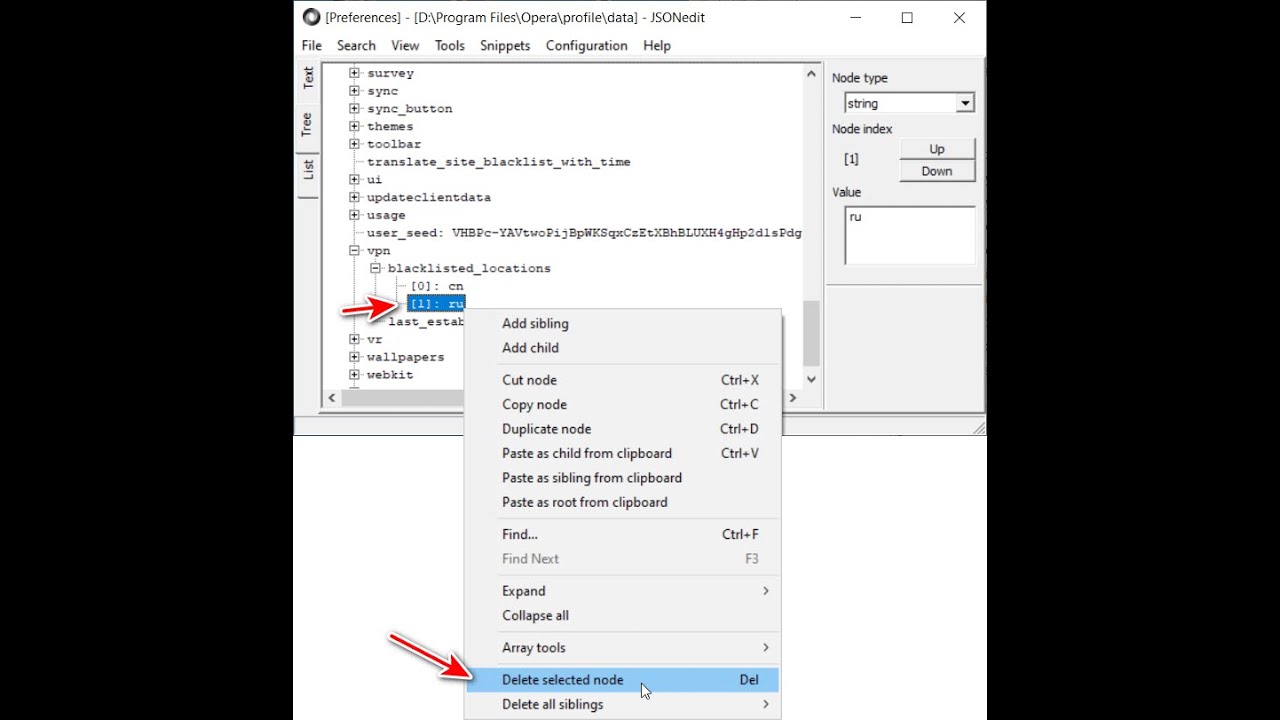Click the JSONedit title bar app icon
Screen dimensions: 1280x720
(x=311, y=17)
